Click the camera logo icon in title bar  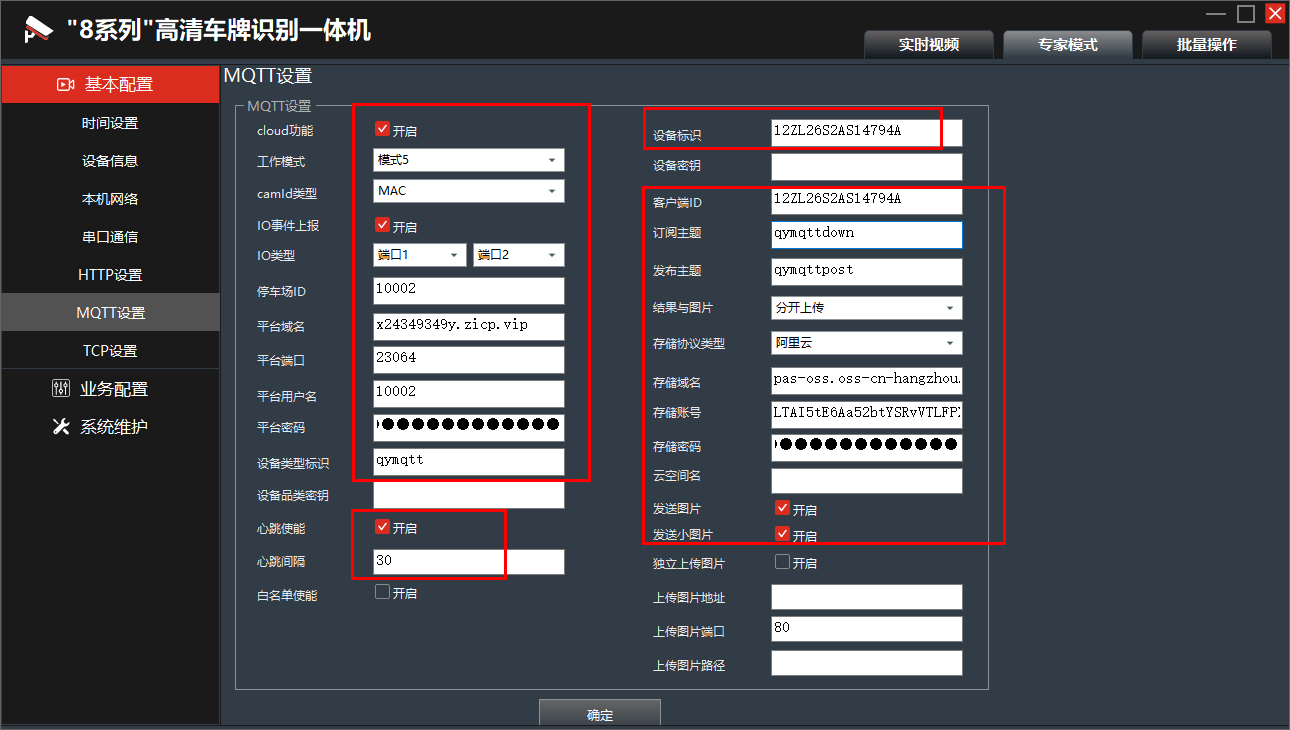coord(38,28)
